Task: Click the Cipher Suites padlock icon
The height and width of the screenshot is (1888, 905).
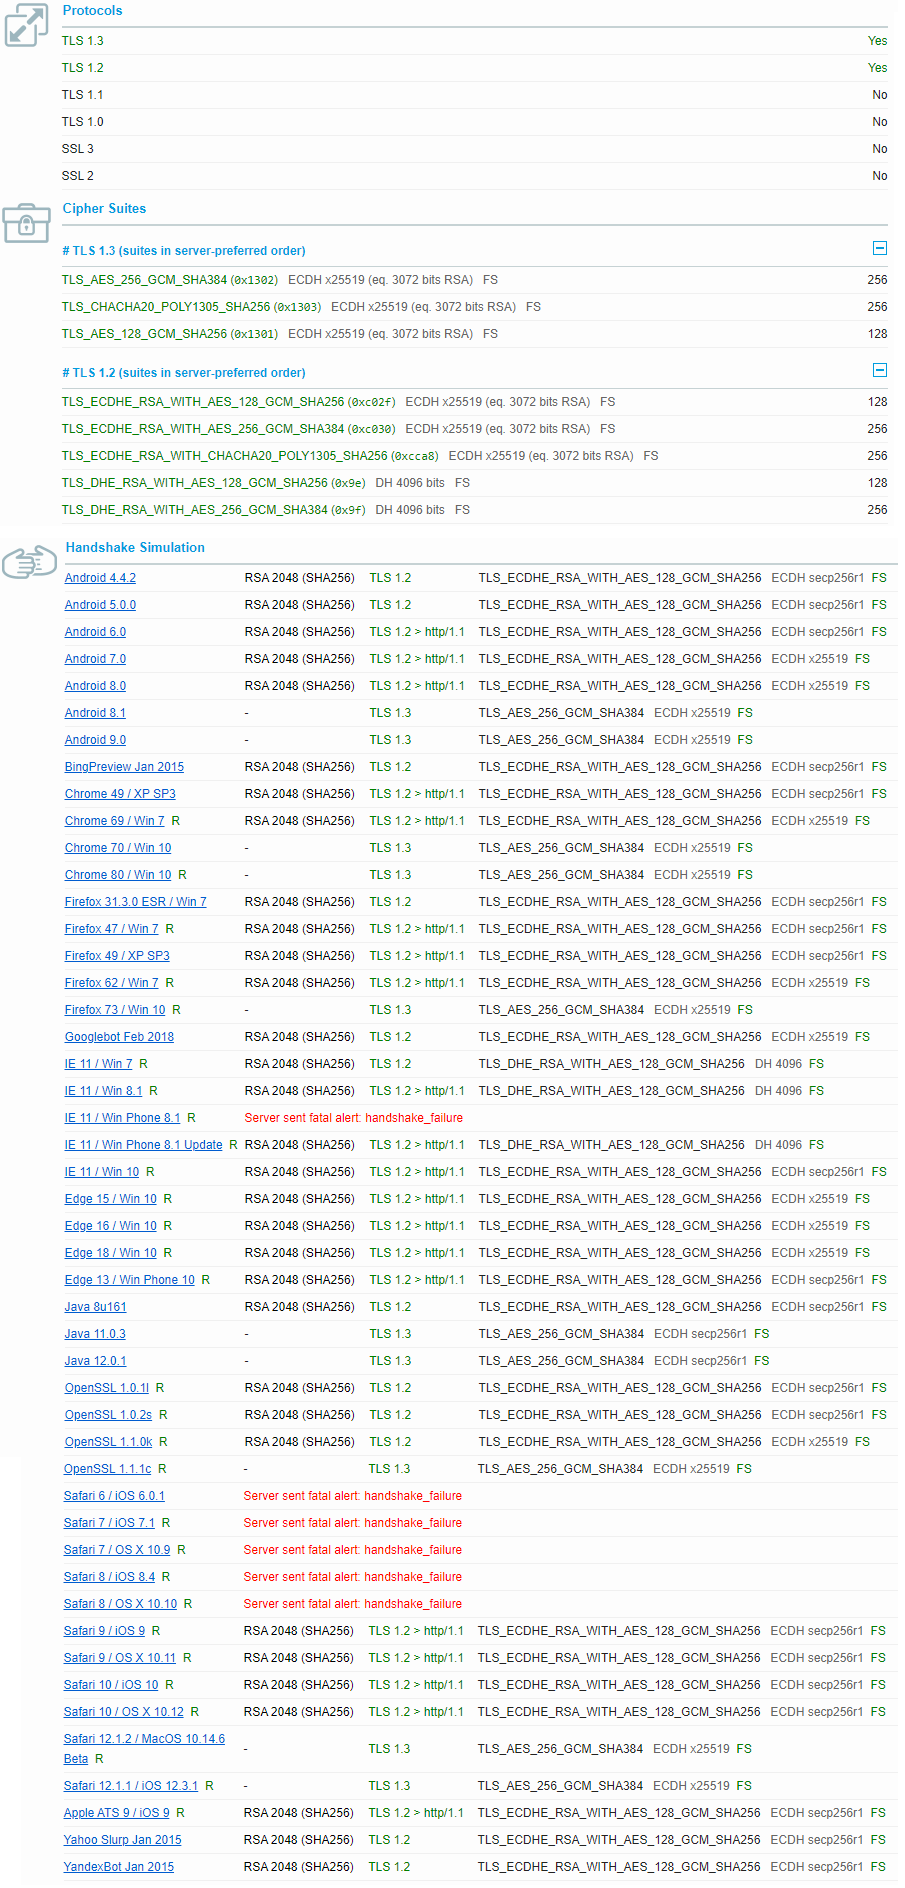Action: pos(26,222)
